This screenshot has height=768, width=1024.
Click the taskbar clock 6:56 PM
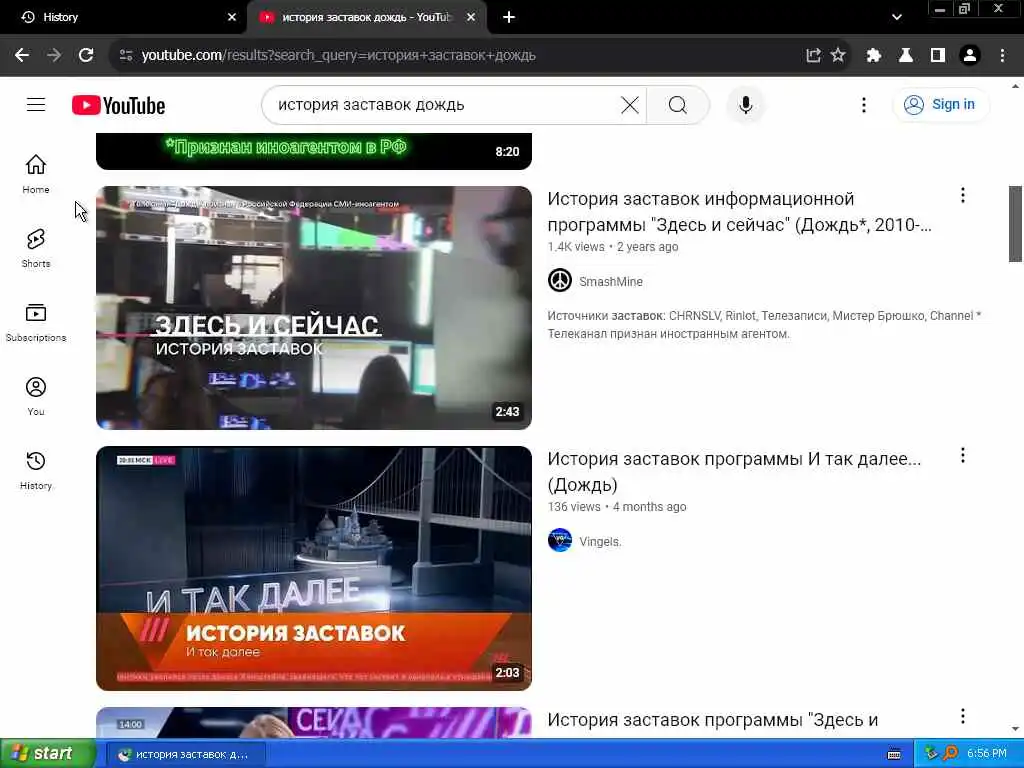point(987,754)
